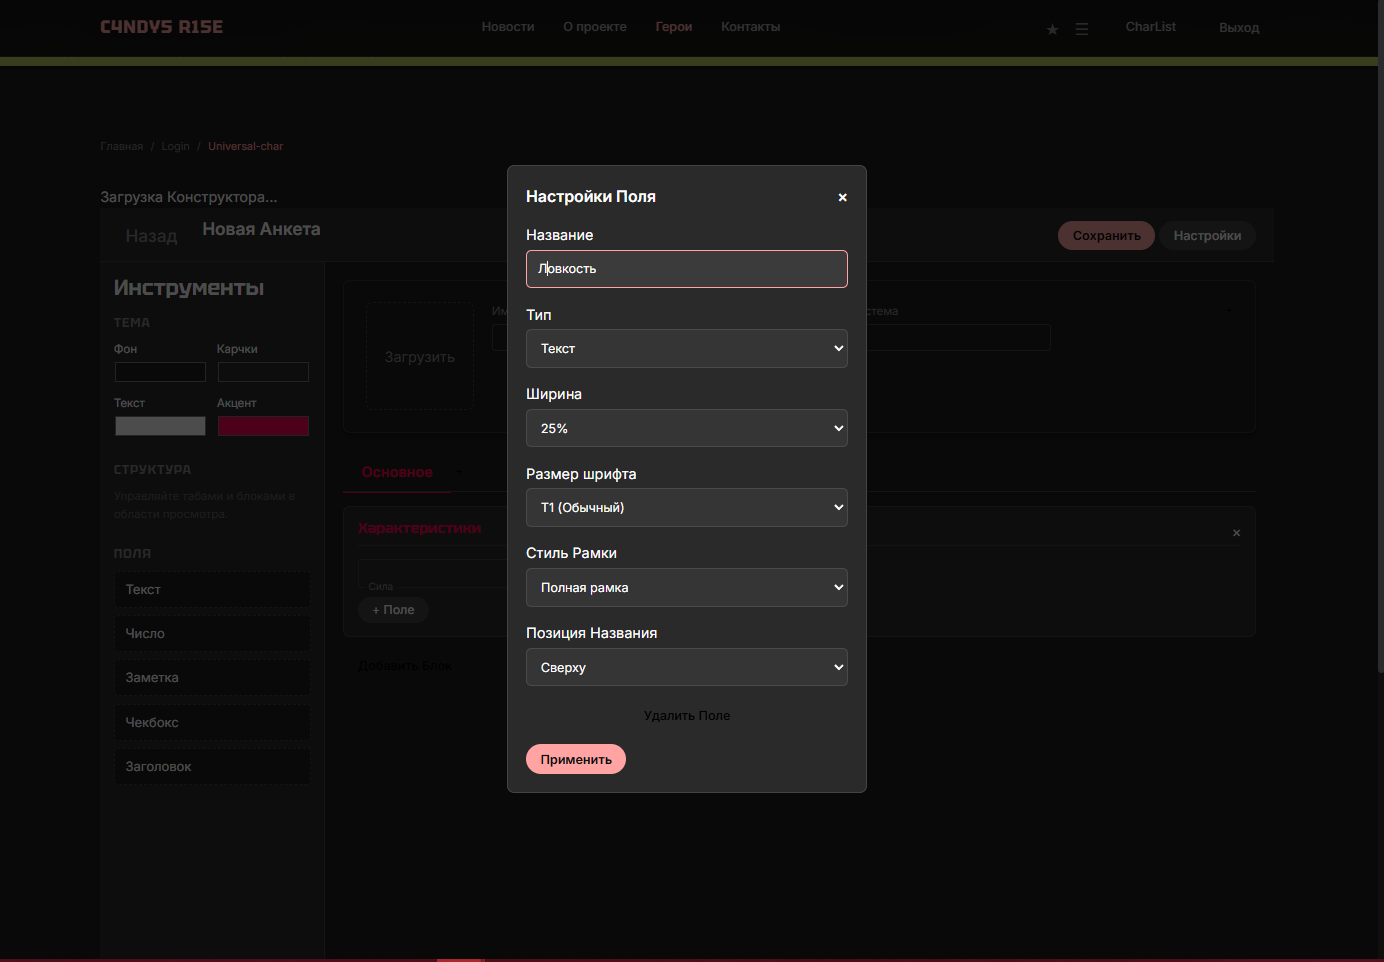
Task: Open the О проекте menu item
Action: coord(595,27)
